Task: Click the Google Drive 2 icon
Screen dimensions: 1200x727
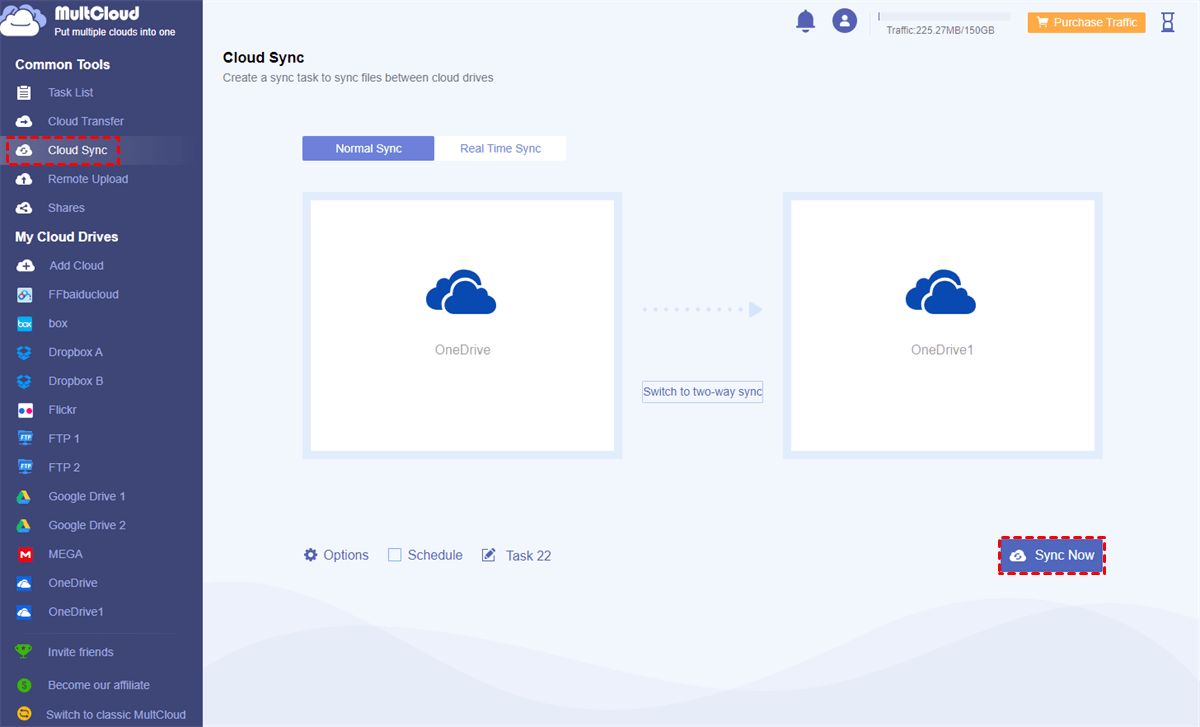Action: (x=25, y=526)
